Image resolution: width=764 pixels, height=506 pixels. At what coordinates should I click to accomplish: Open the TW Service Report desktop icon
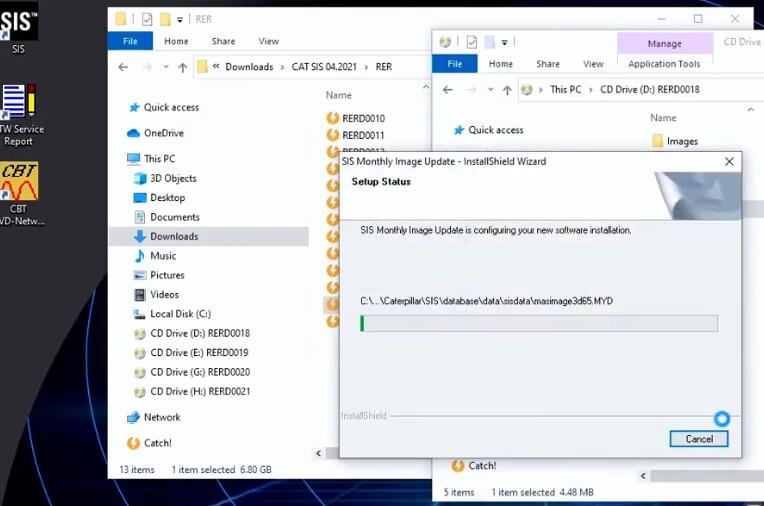(x=19, y=115)
